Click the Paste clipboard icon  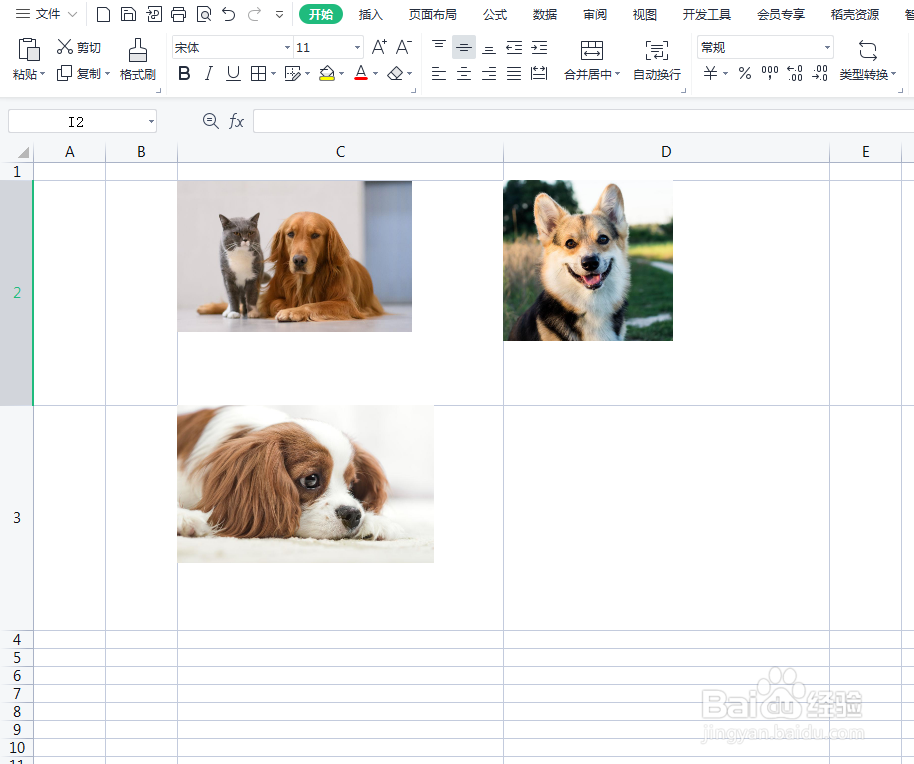[x=29, y=50]
